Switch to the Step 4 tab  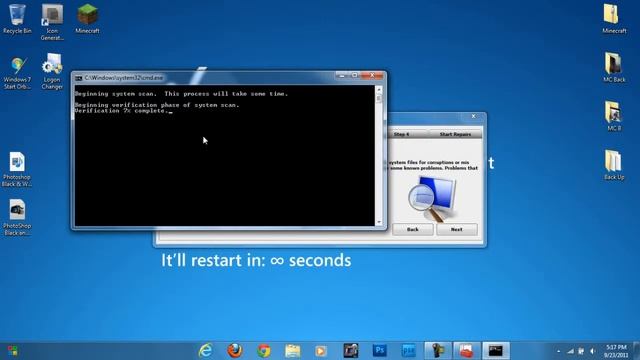click(401, 134)
